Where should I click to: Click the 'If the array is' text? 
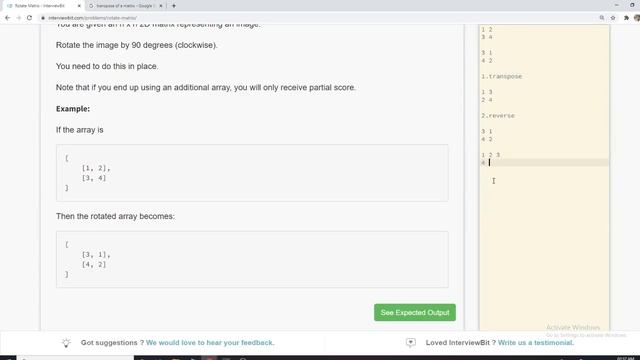click(x=80, y=130)
